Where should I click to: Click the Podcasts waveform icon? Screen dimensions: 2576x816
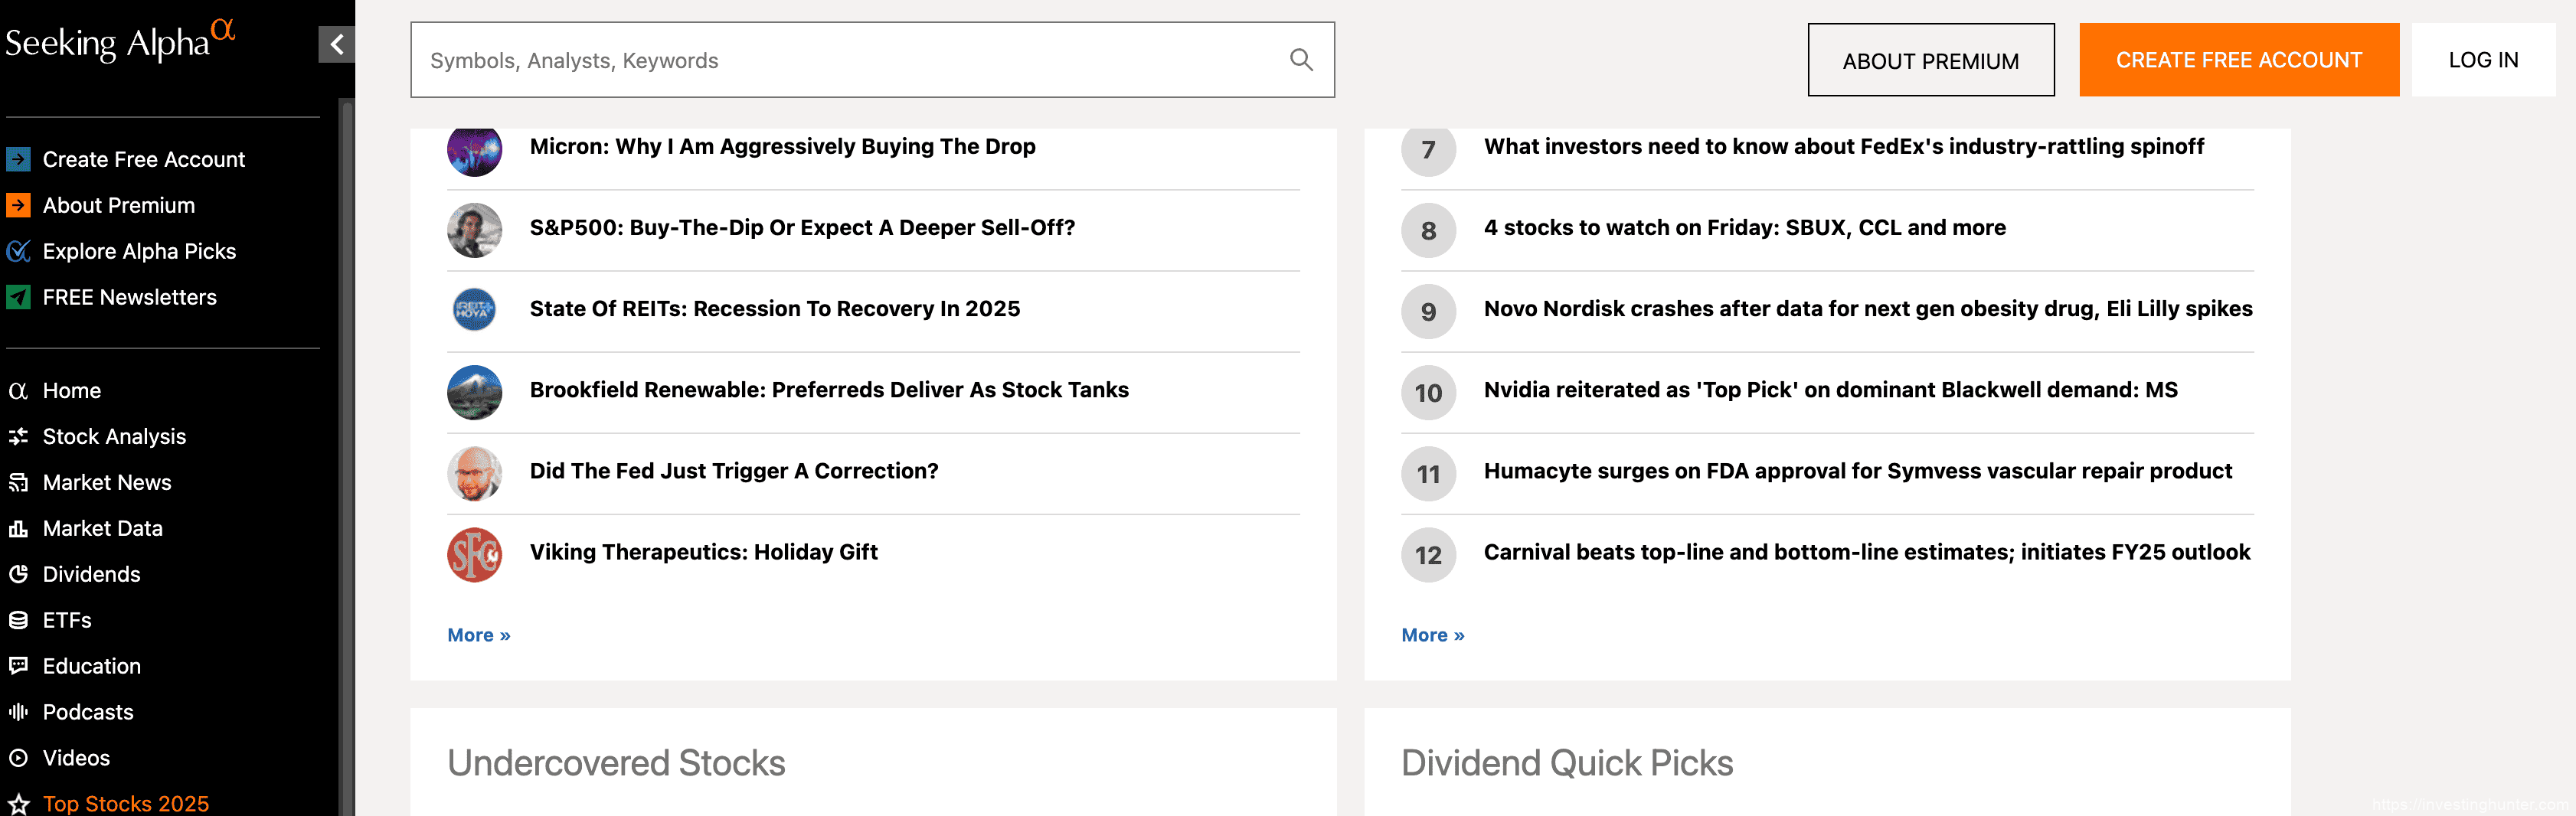(x=18, y=712)
